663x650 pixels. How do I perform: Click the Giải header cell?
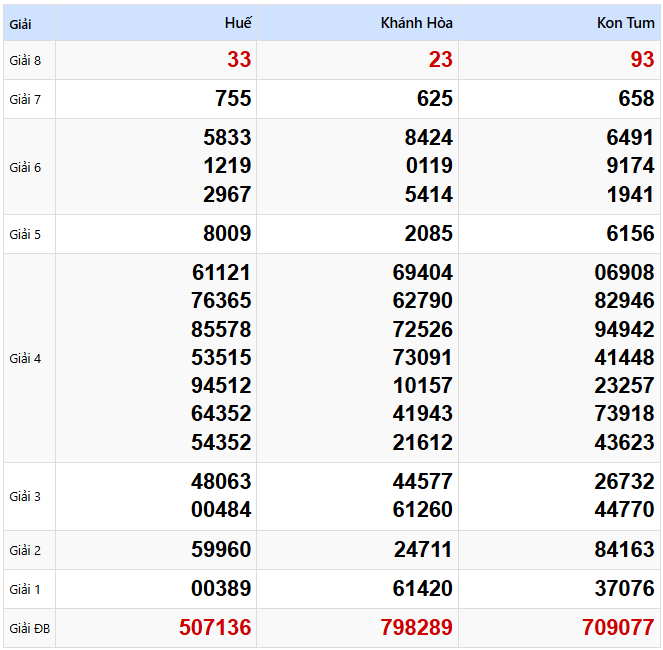point(21,23)
